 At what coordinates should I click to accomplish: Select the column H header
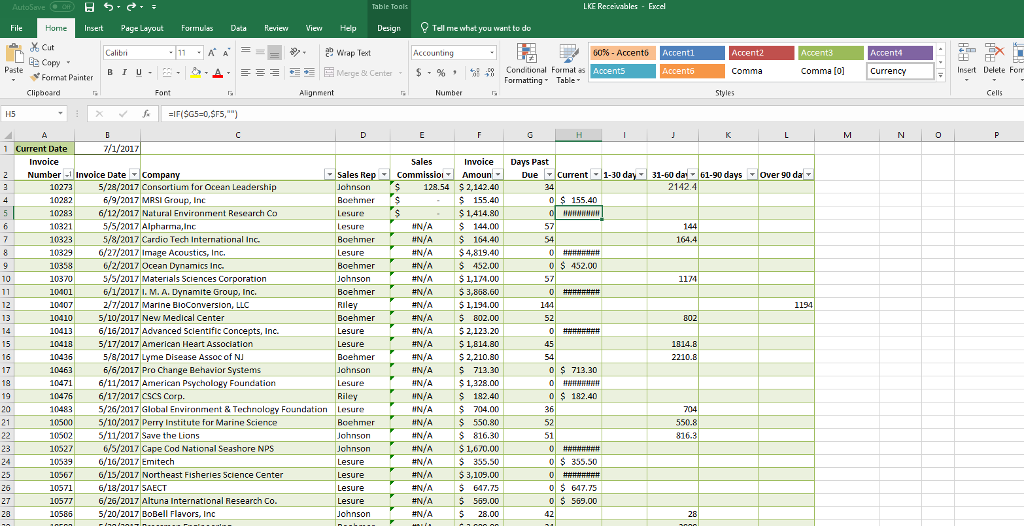(579, 135)
